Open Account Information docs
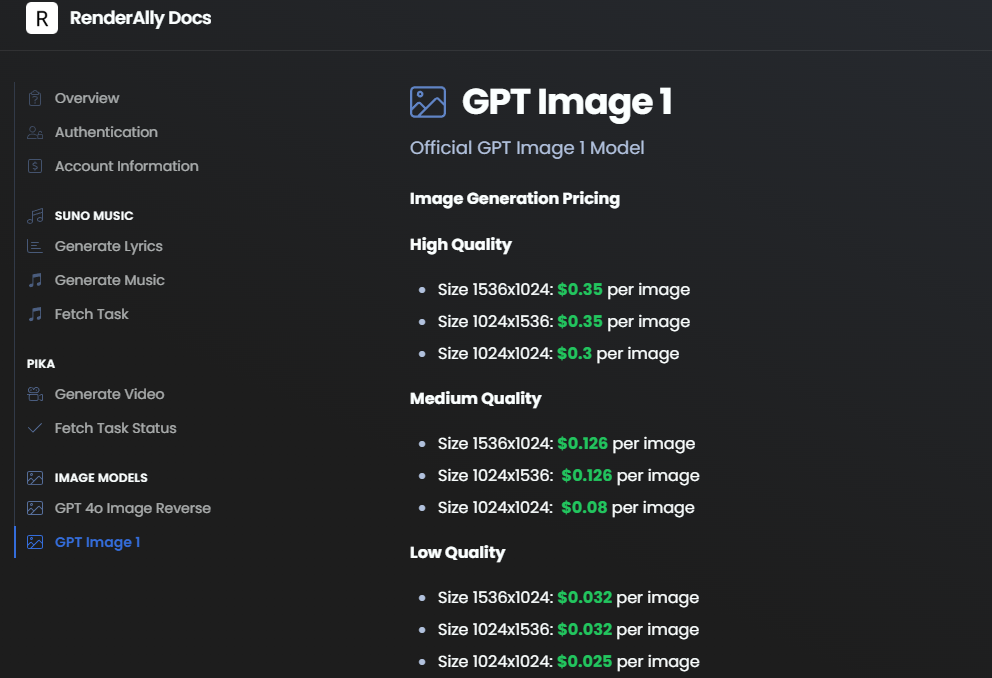Image resolution: width=992 pixels, height=678 pixels. 127,166
